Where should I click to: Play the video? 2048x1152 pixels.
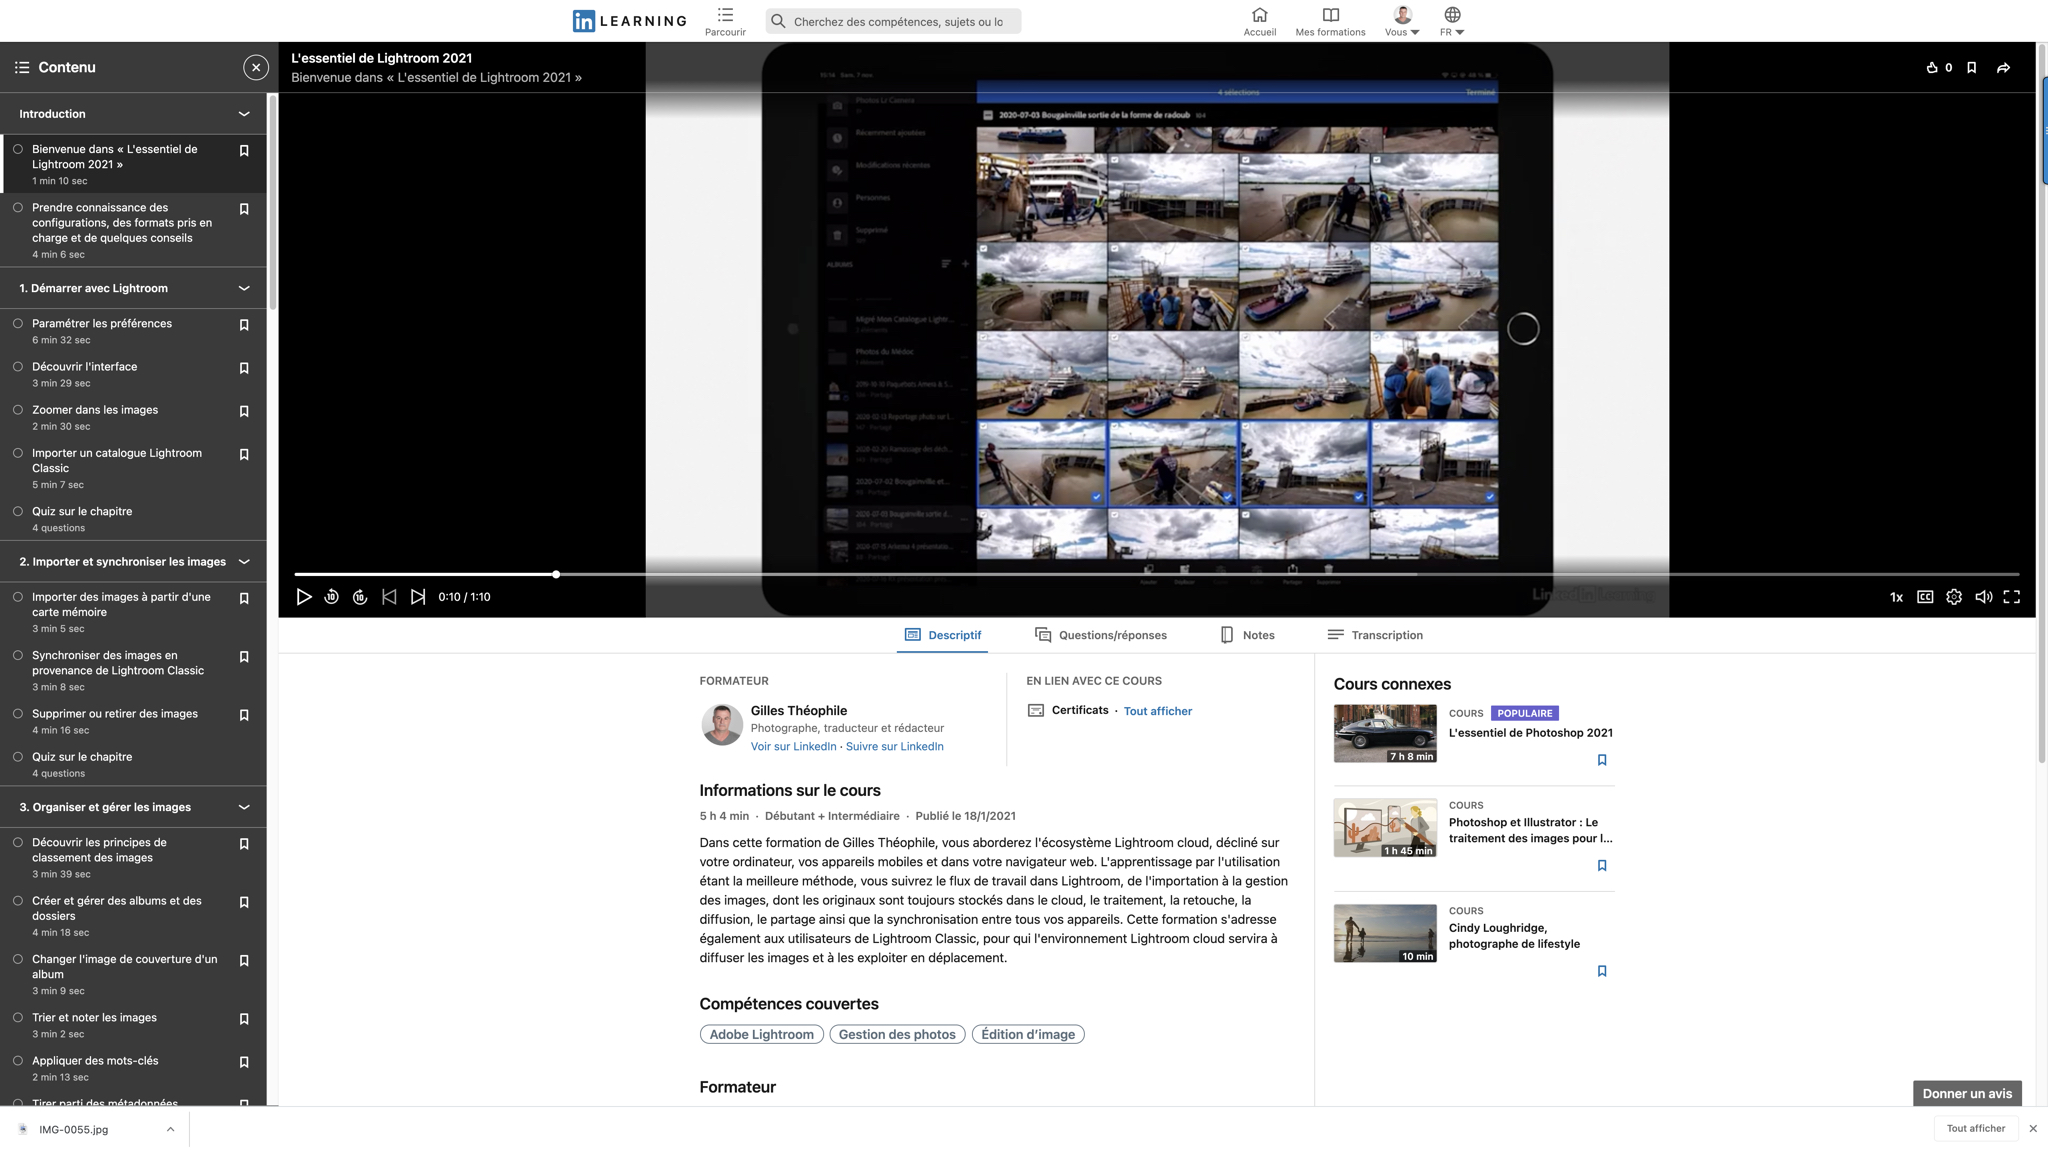[304, 597]
